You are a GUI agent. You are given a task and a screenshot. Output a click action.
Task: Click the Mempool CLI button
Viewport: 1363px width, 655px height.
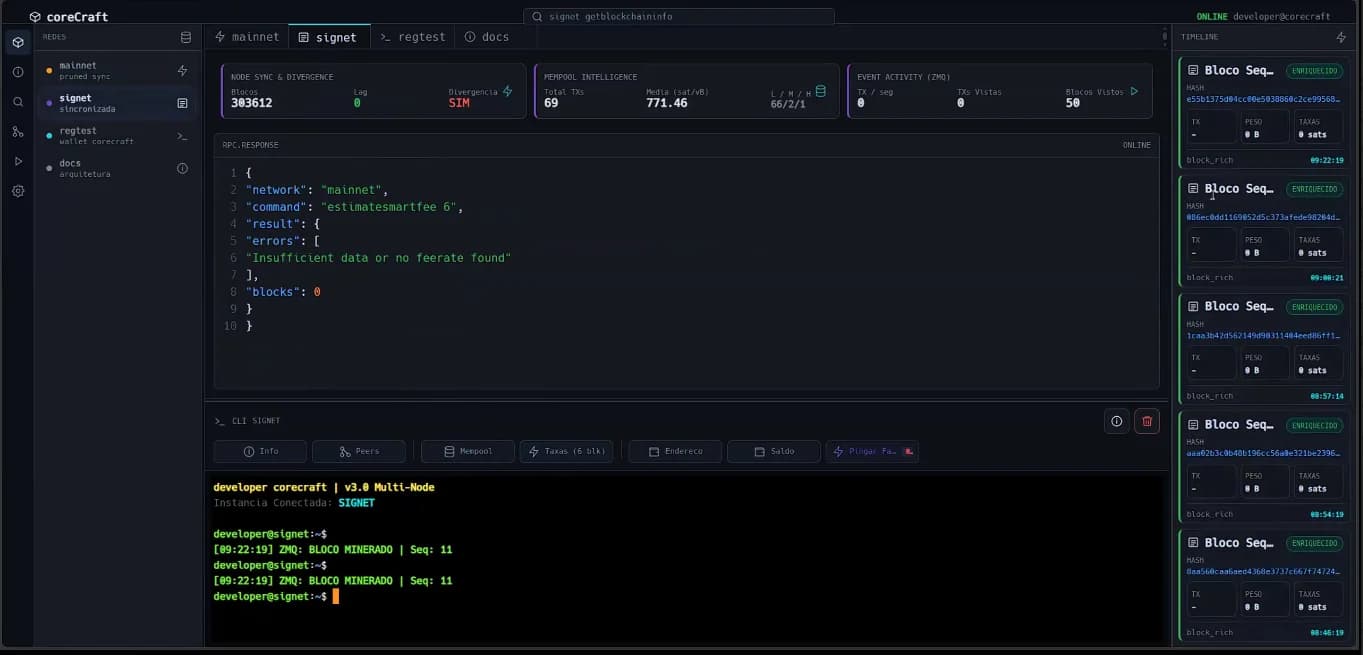[x=468, y=451]
